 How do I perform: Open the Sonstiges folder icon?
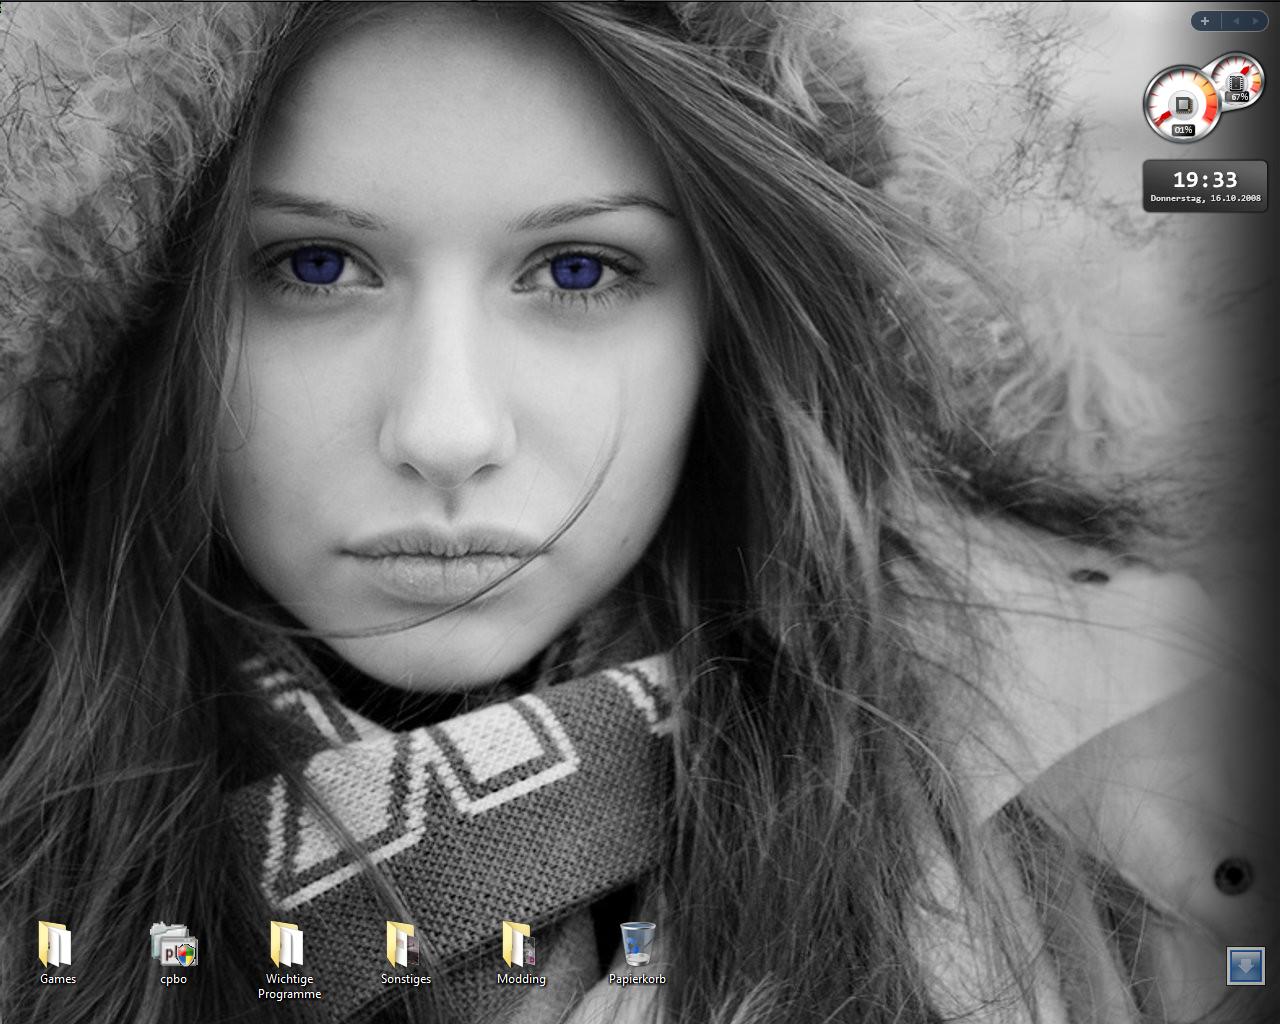coord(404,944)
